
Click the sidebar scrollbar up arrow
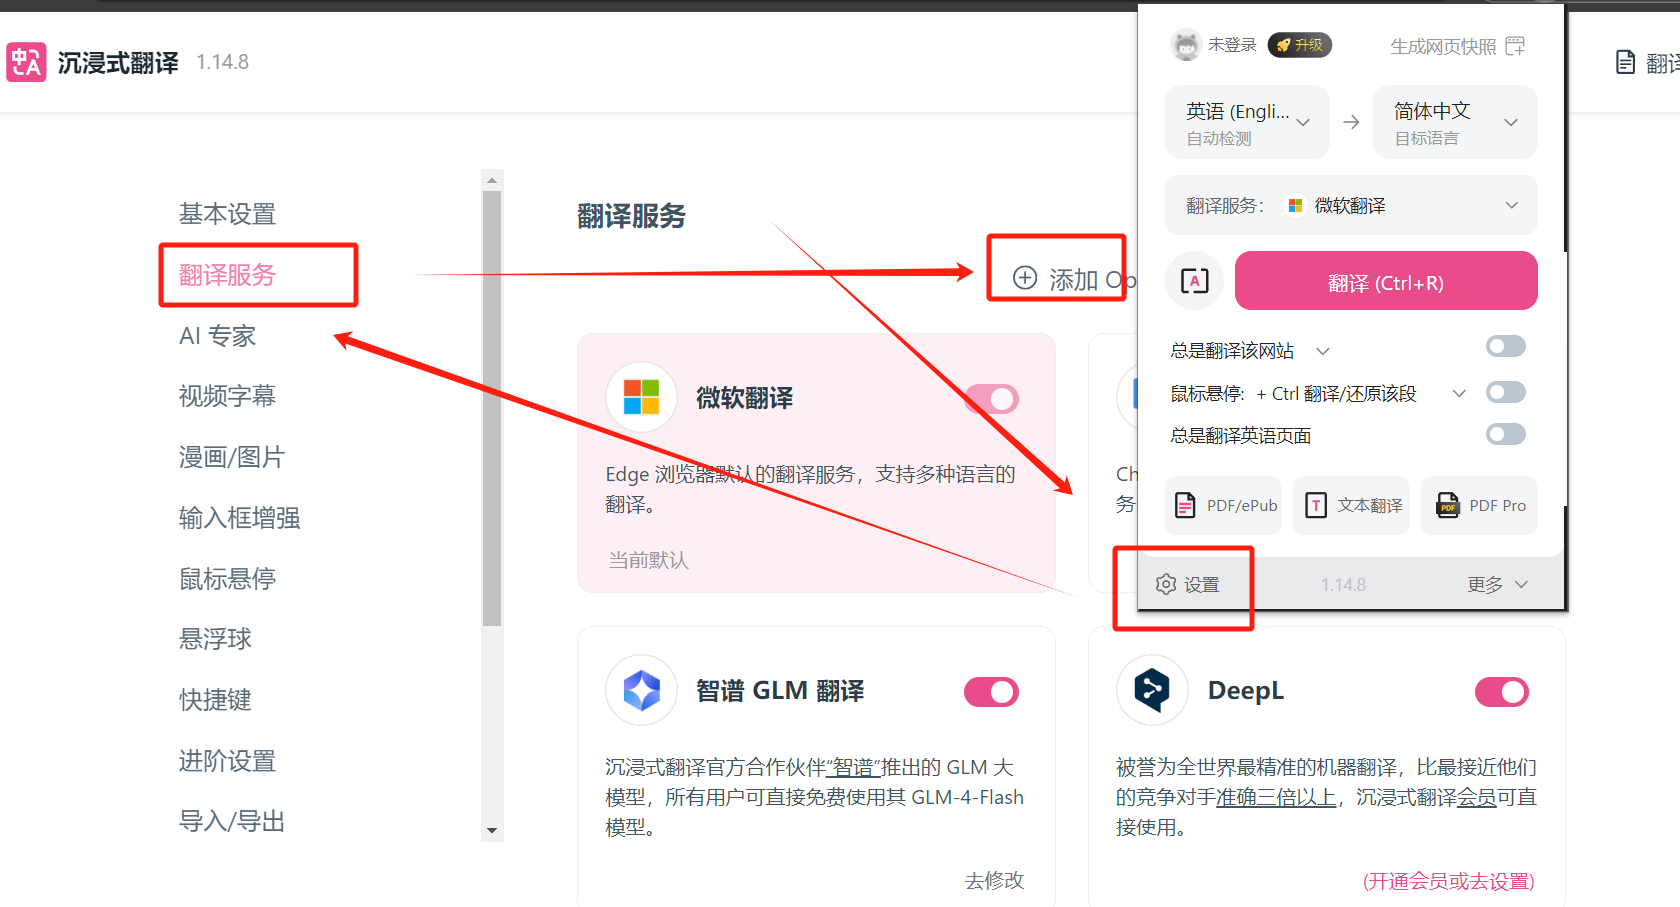coord(491,181)
